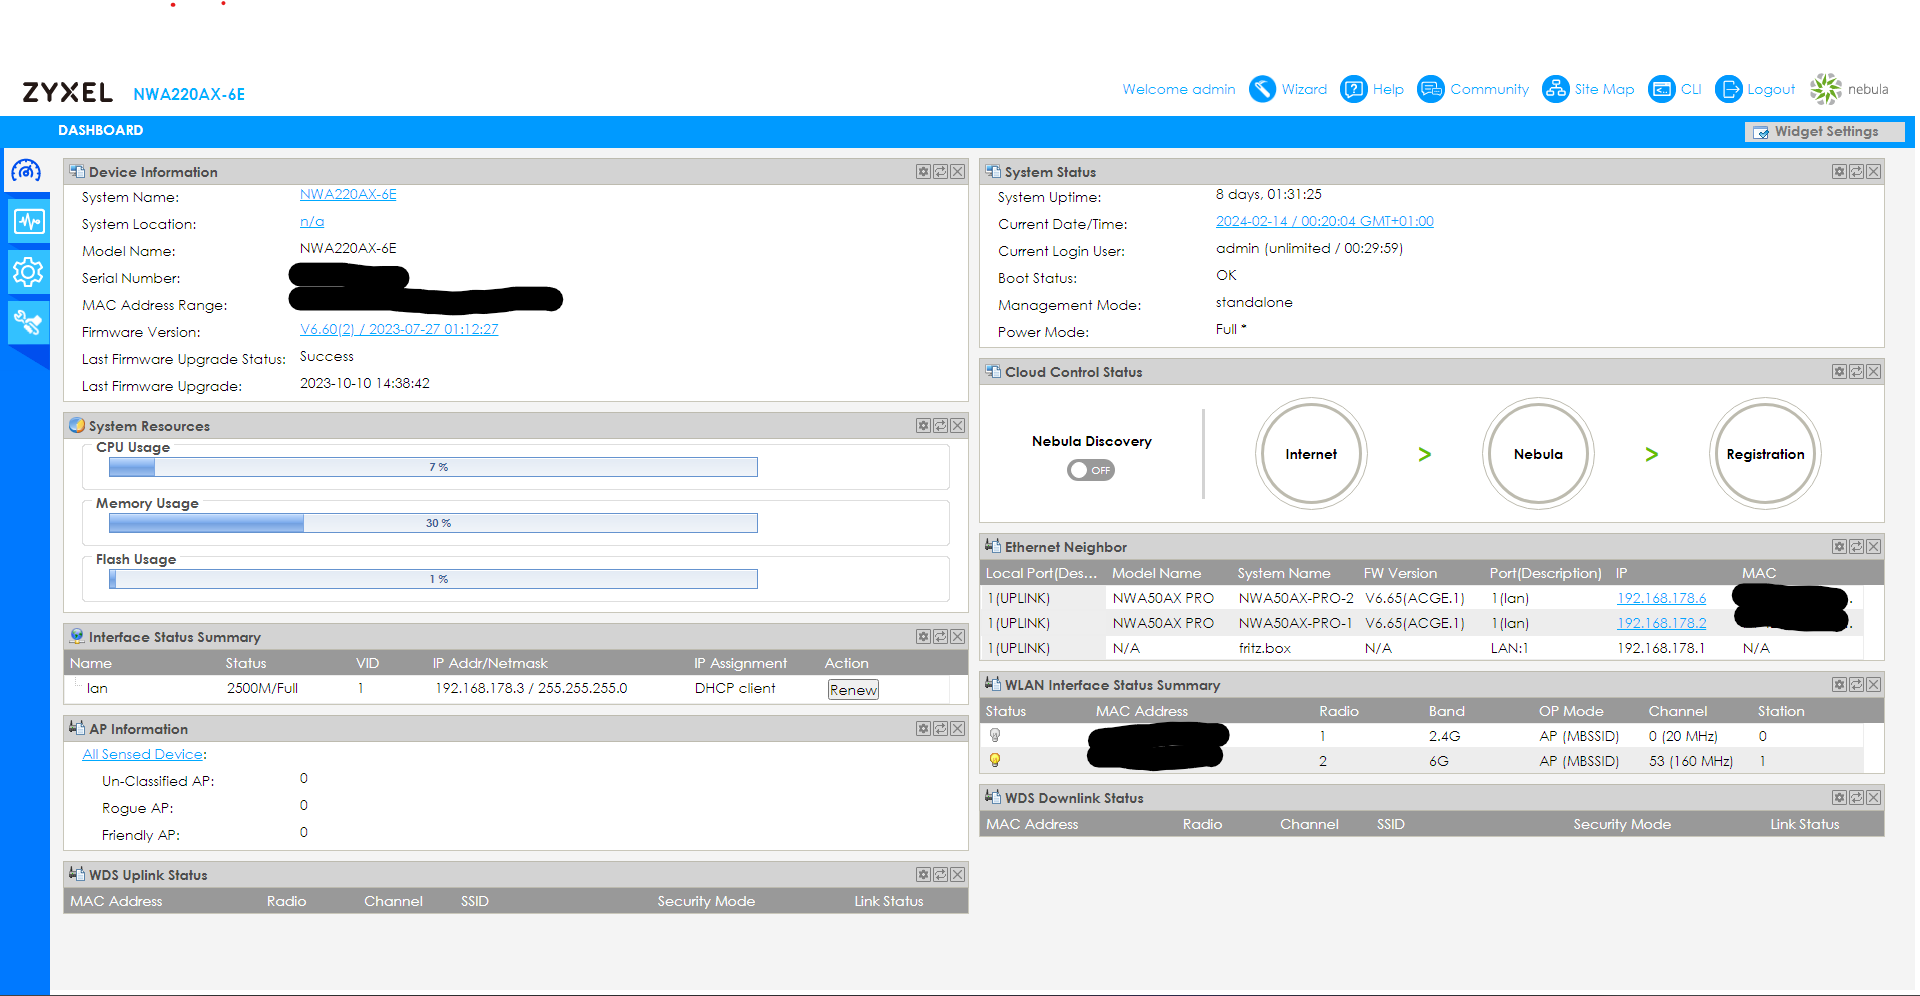1920x996 pixels.
Task: Open settings icon of AP Information widget
Action: 923,729
